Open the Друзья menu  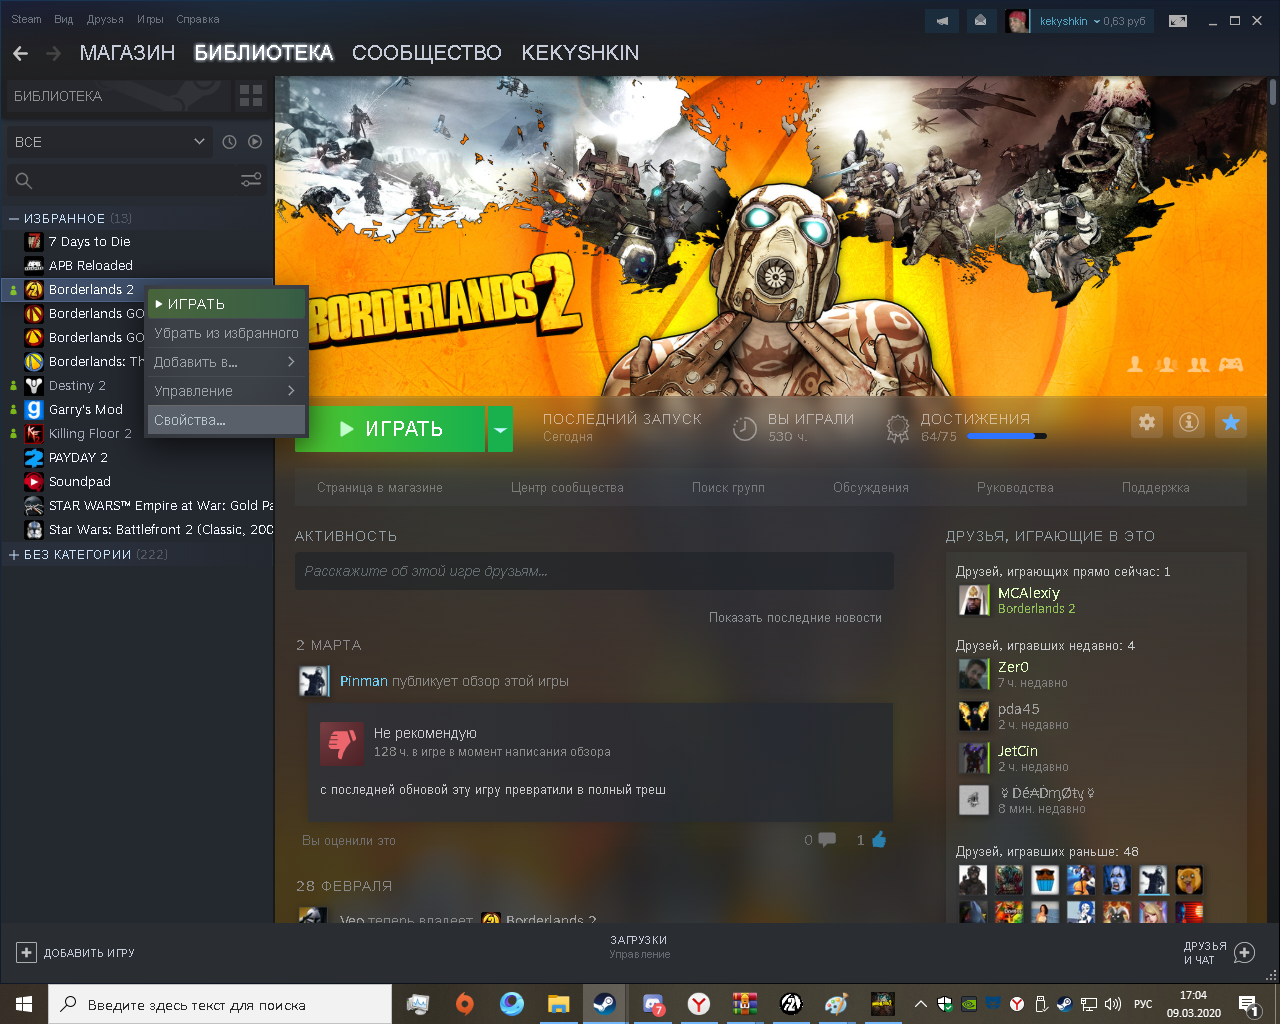105,19
